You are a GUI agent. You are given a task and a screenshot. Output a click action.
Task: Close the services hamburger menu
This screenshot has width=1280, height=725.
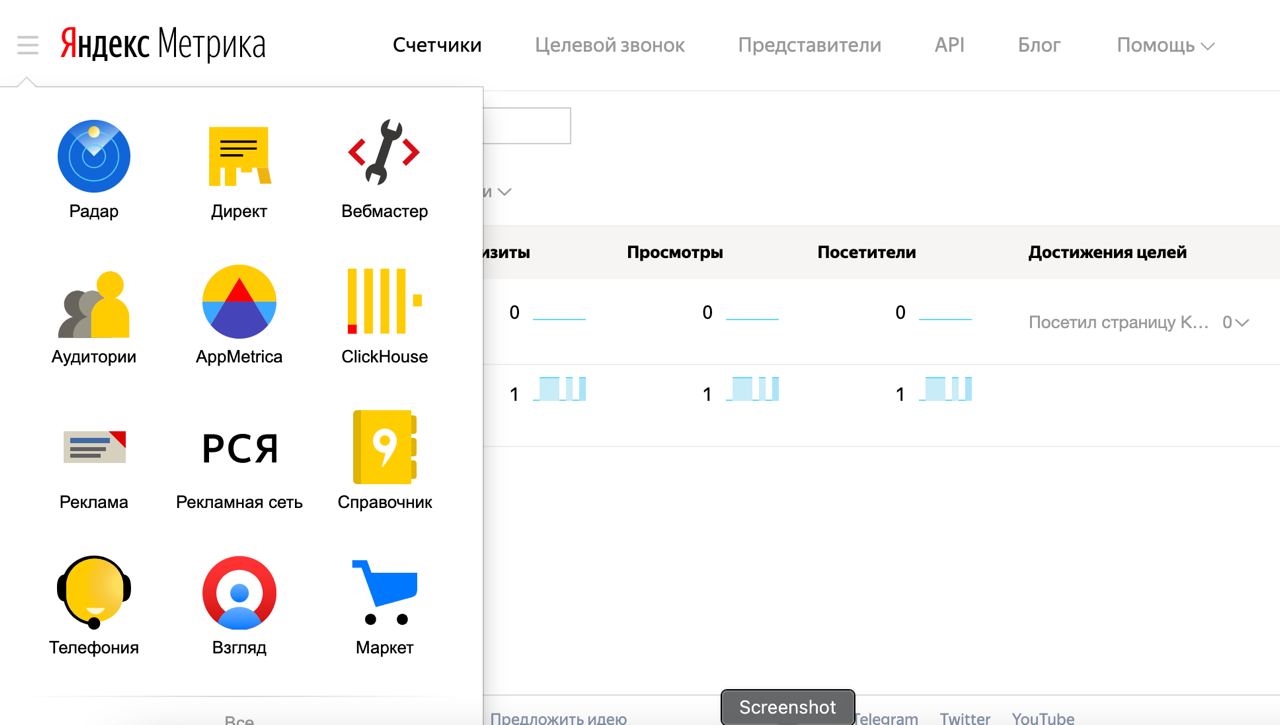point(28,45)
